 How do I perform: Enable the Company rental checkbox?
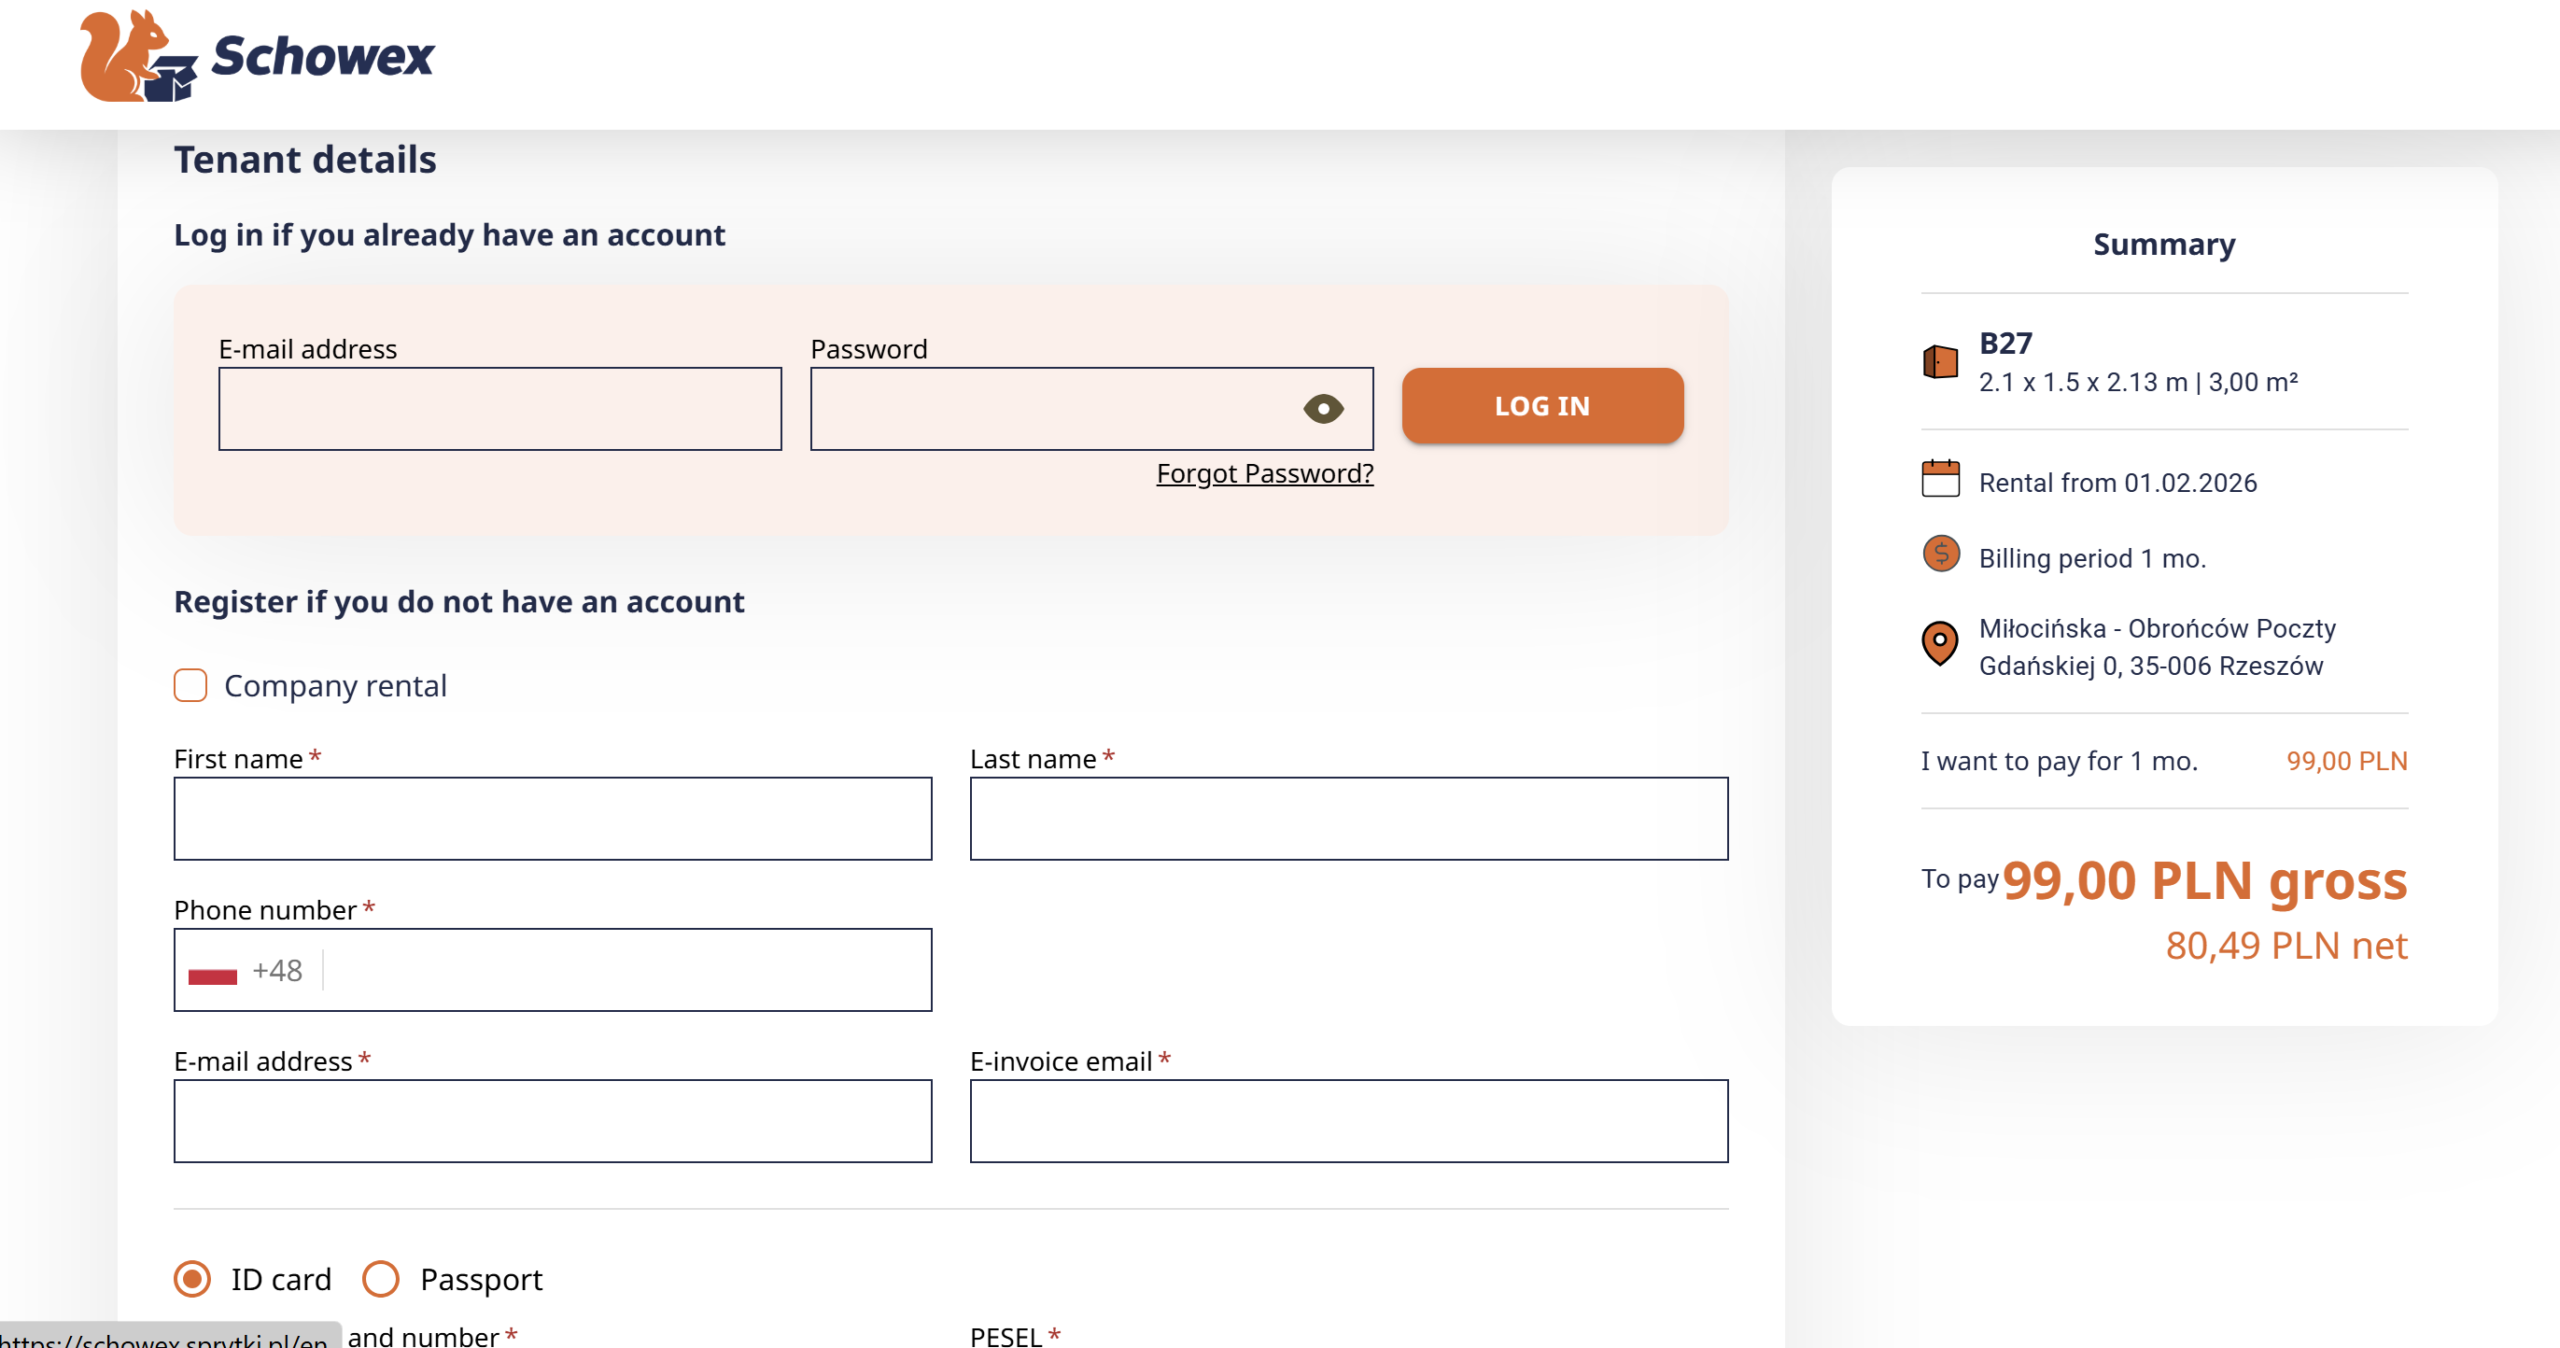pos(190,686)
